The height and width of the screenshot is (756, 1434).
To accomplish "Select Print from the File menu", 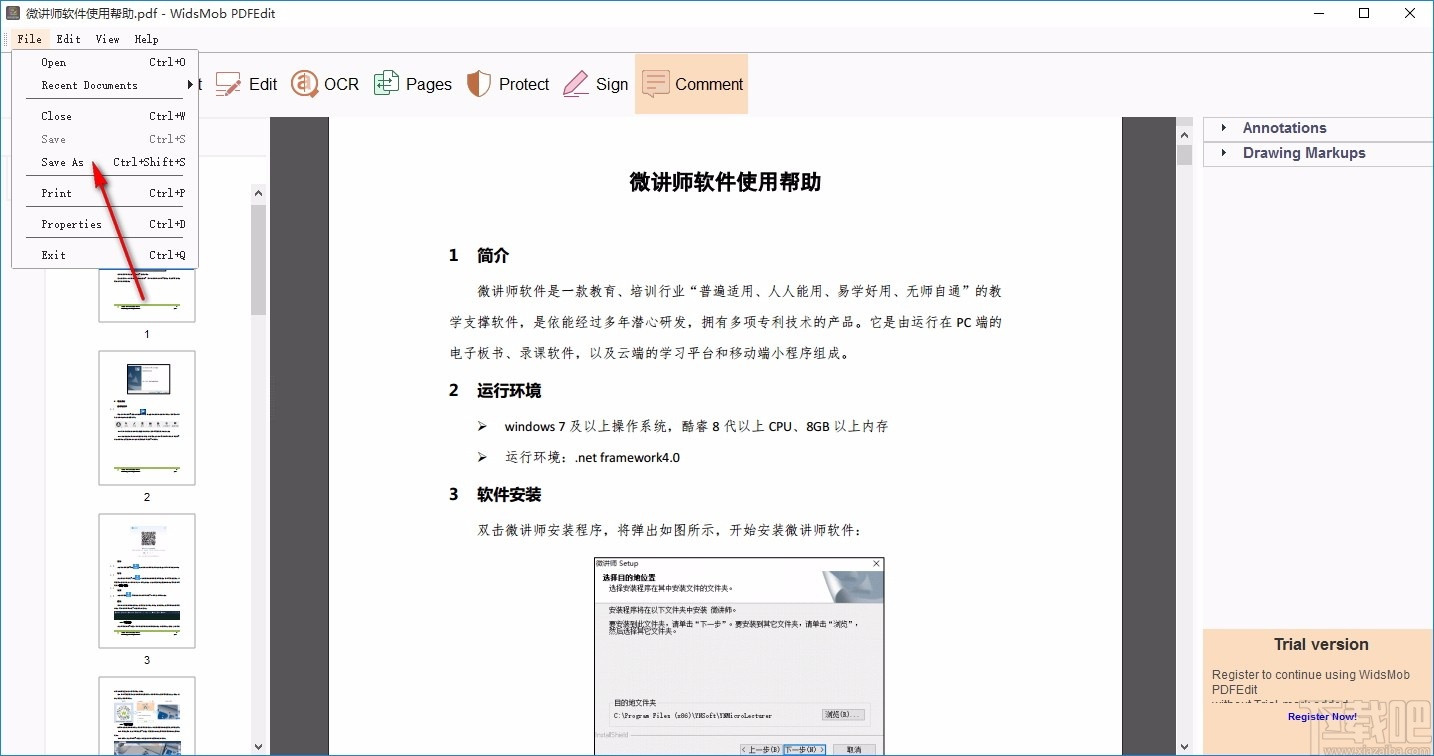I will point(55,193).
